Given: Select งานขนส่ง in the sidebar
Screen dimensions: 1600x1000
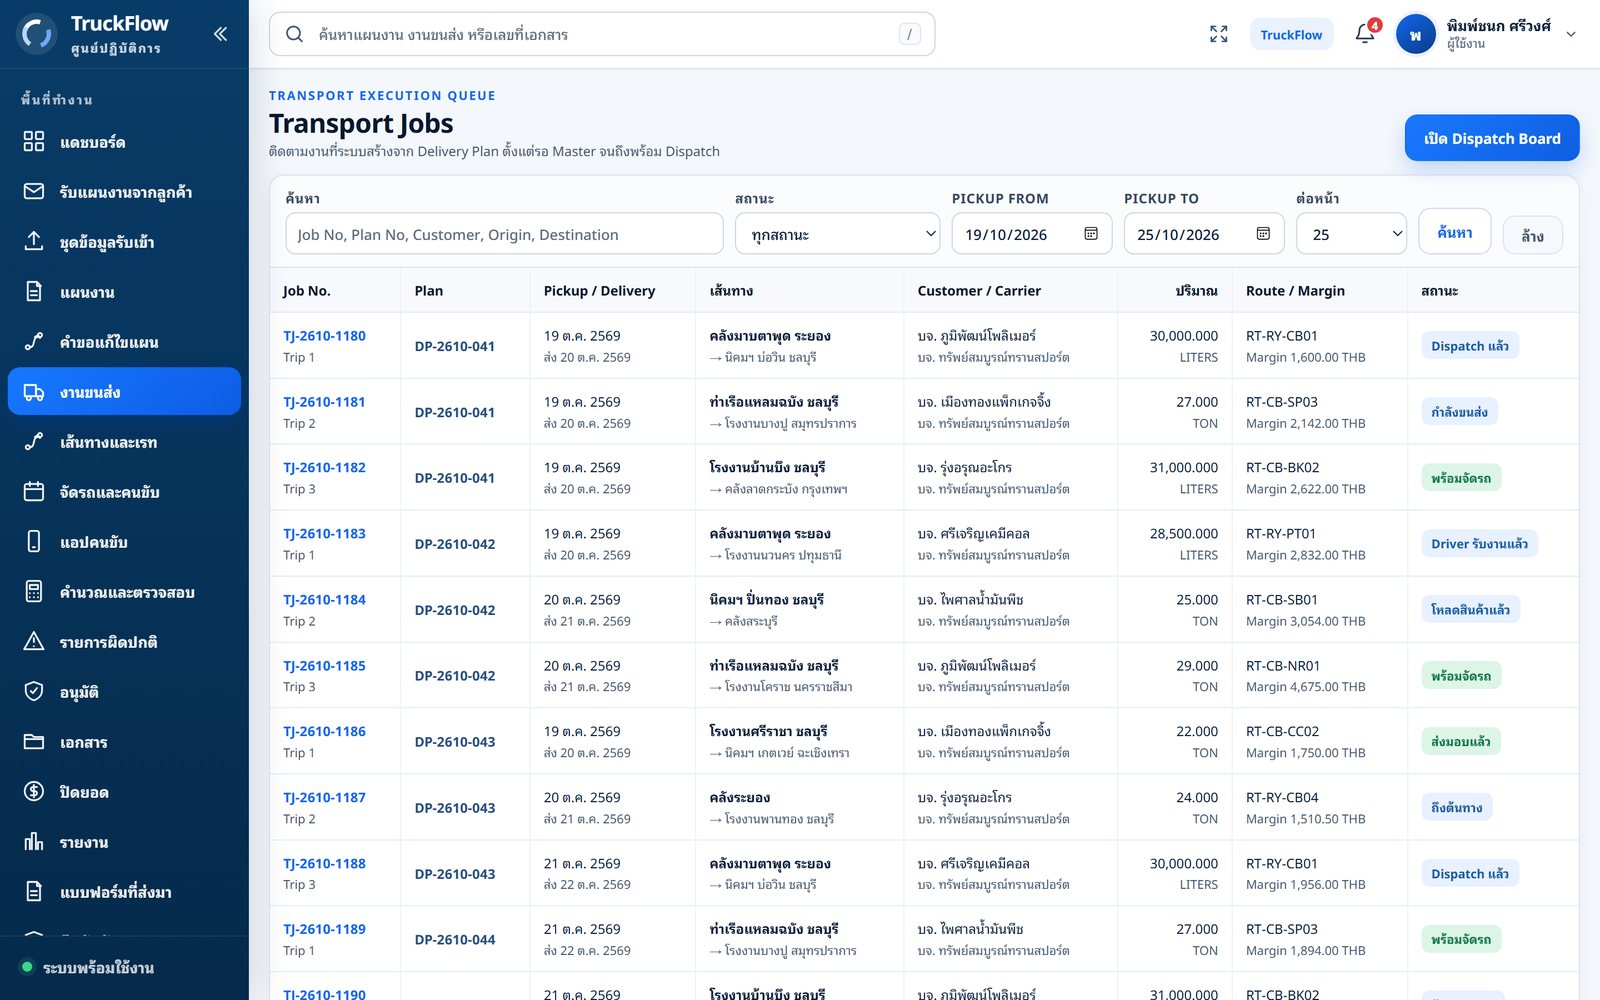Looking at the screenshot, I should [124, 391].
